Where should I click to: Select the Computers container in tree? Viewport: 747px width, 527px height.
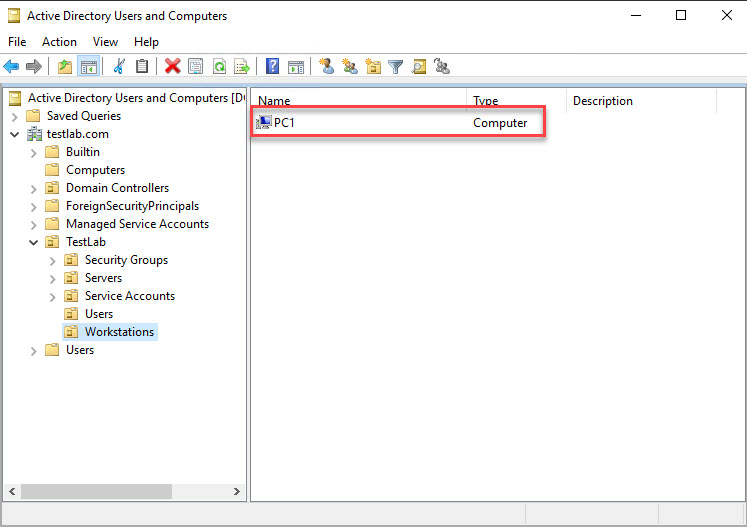[x=95, y=170]
